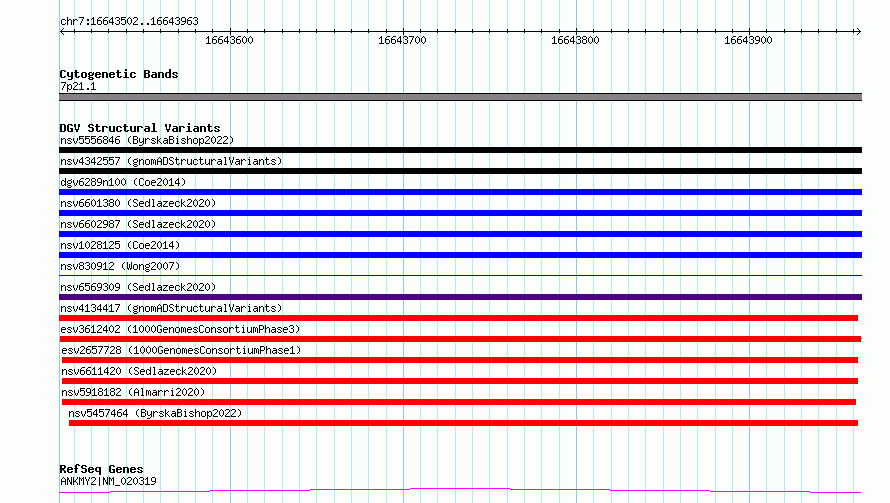The height and width of the screenshot is (503, 890).
Task: Click the nsv5556846 (ByrskaBishop2022) variant label
Action: pos(147,140)
